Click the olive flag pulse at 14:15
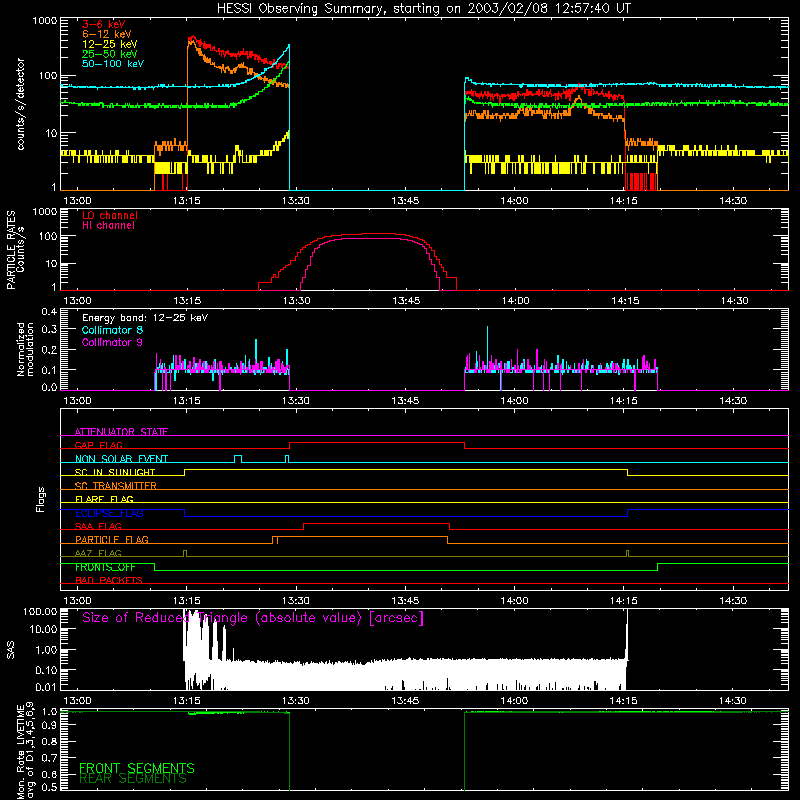Screen dimensions: 800x800 [x=628, y=553]
